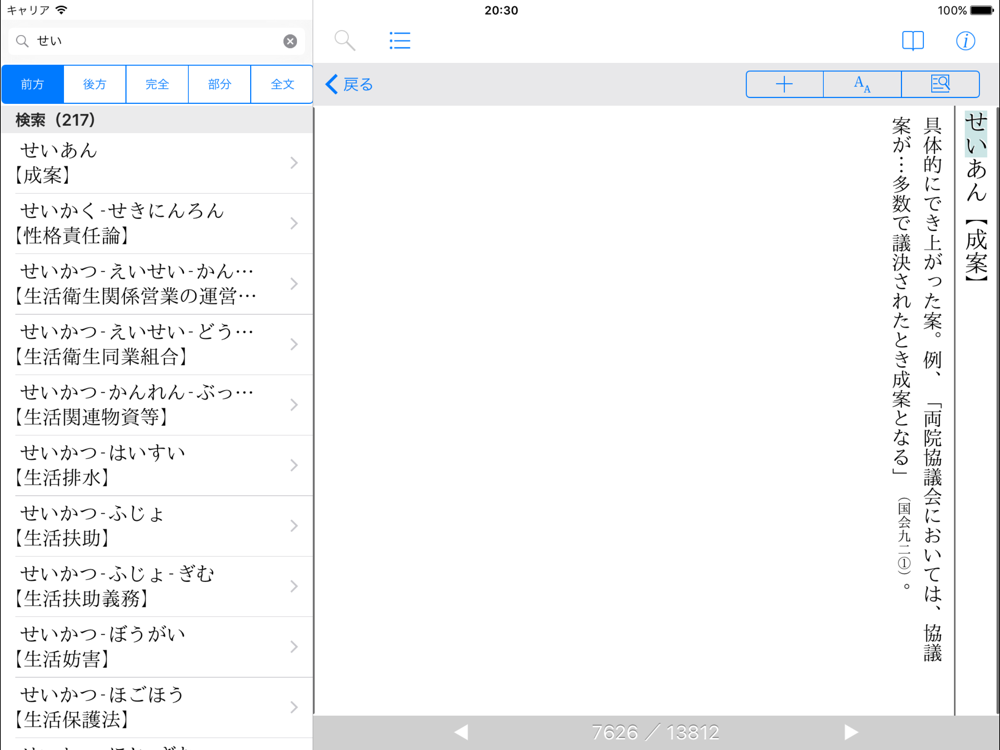The image size is (1000, 750).
Task: Go to previous entry with left arrow
Action: click(461, 732)
